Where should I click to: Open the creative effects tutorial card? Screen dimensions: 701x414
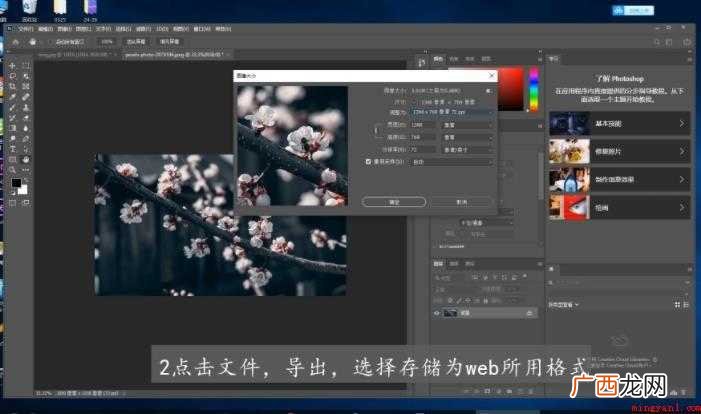620,179
